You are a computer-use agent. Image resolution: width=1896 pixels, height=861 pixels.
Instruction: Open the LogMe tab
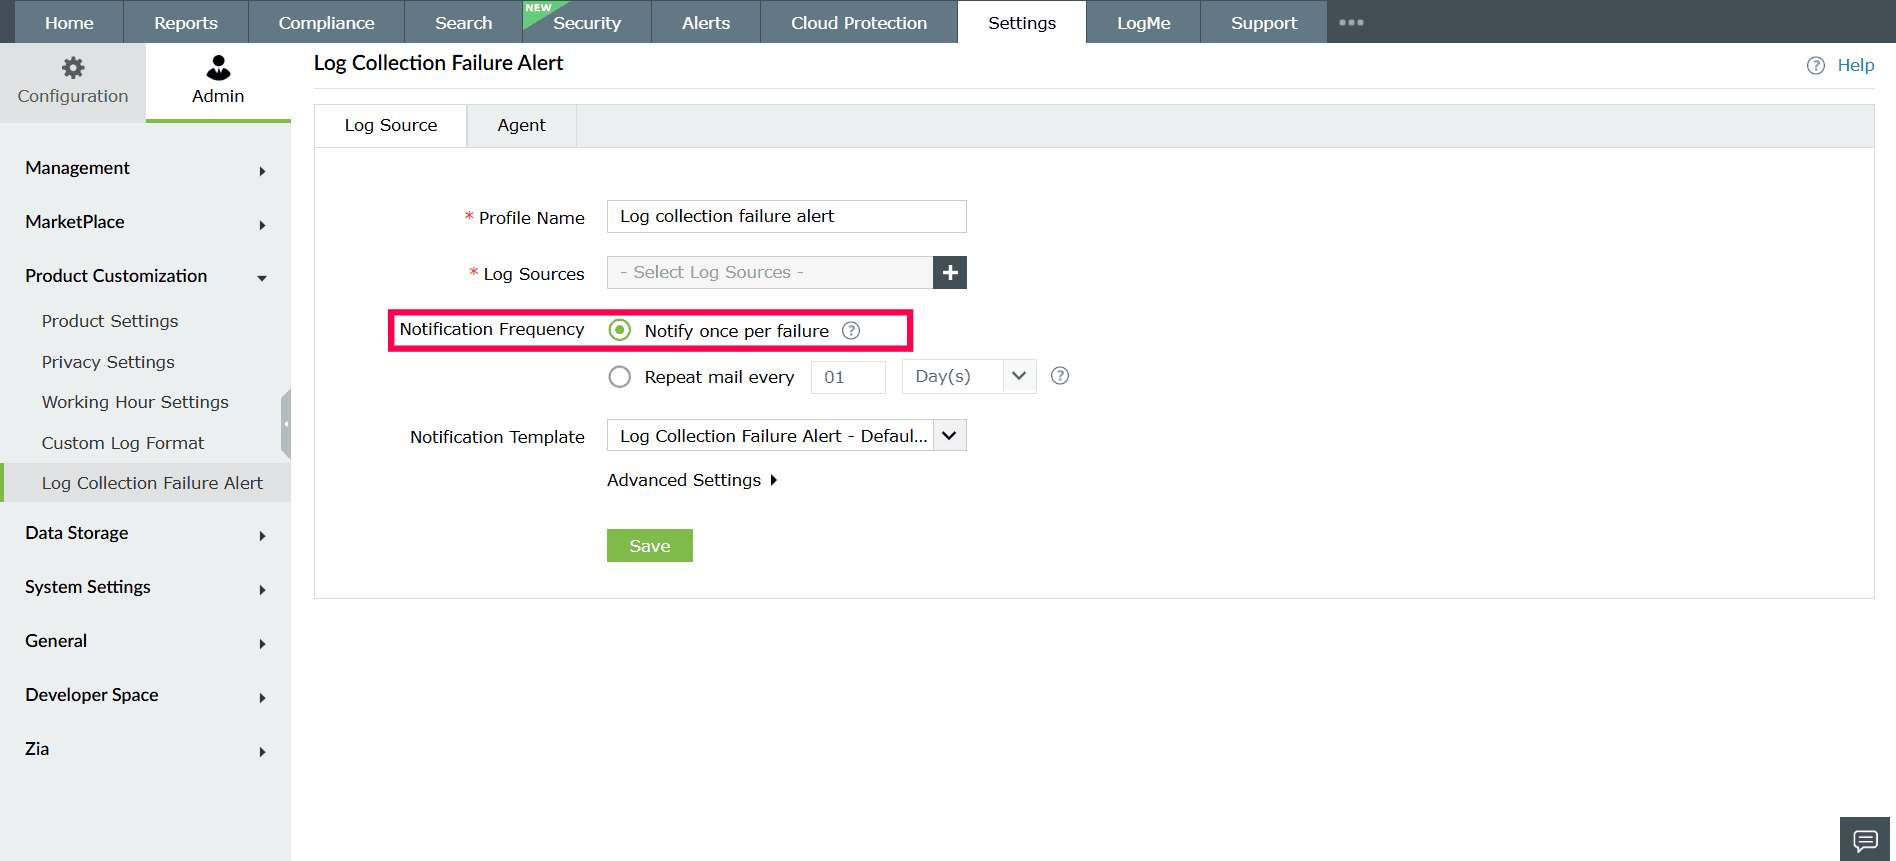click(x=1143, y=22)
